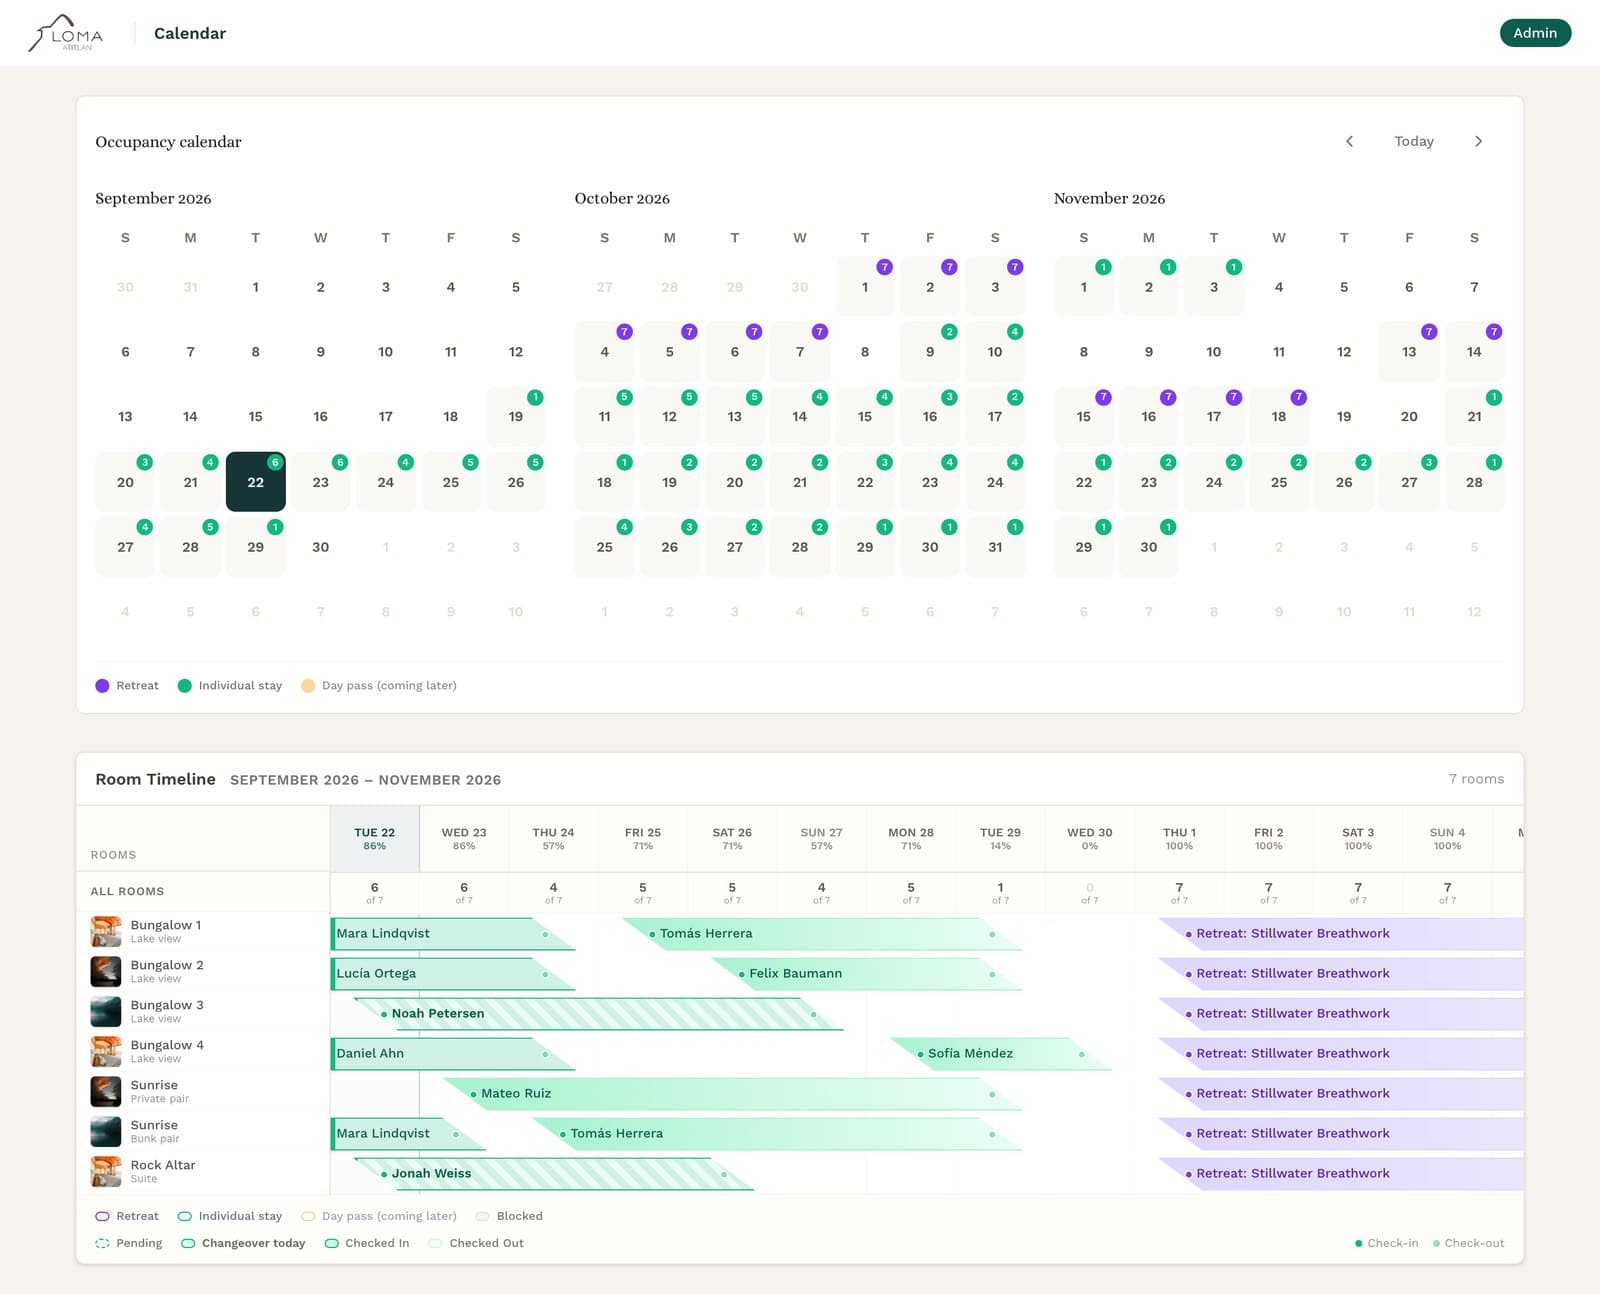Select October 1 retreat day
This screenshot has width=1600, height=1294.
865,287
